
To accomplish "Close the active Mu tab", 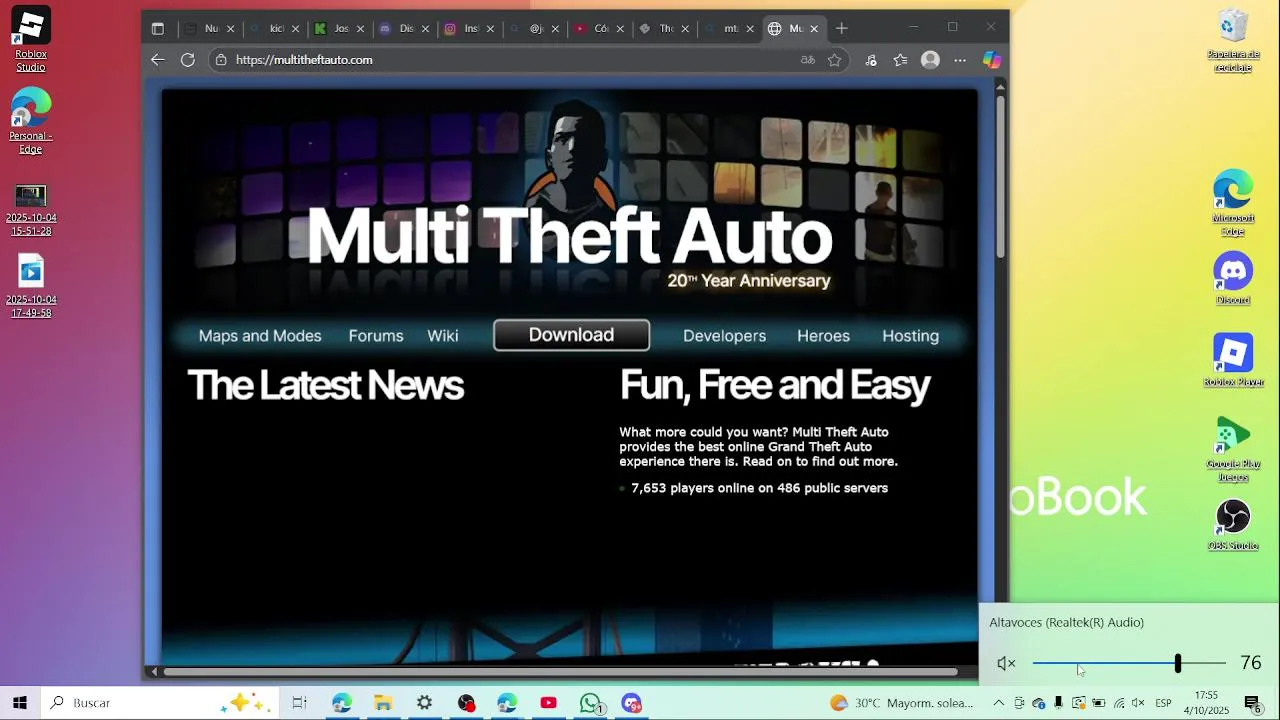I will 814,29.
